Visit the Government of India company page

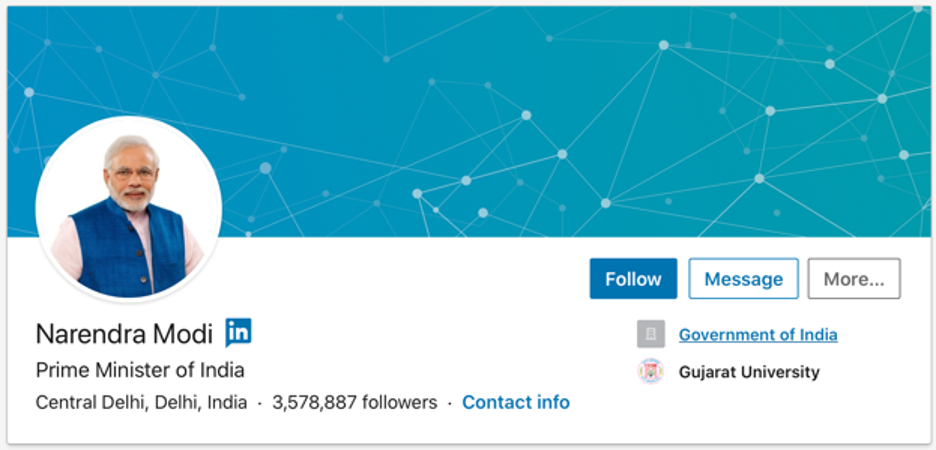[x=758, y=335]
